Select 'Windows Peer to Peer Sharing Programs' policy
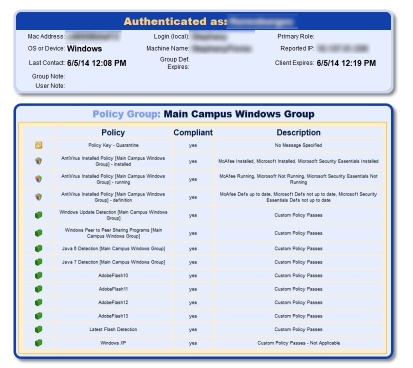The width and height of the screenshot is (413, 368). click(113, 233)
